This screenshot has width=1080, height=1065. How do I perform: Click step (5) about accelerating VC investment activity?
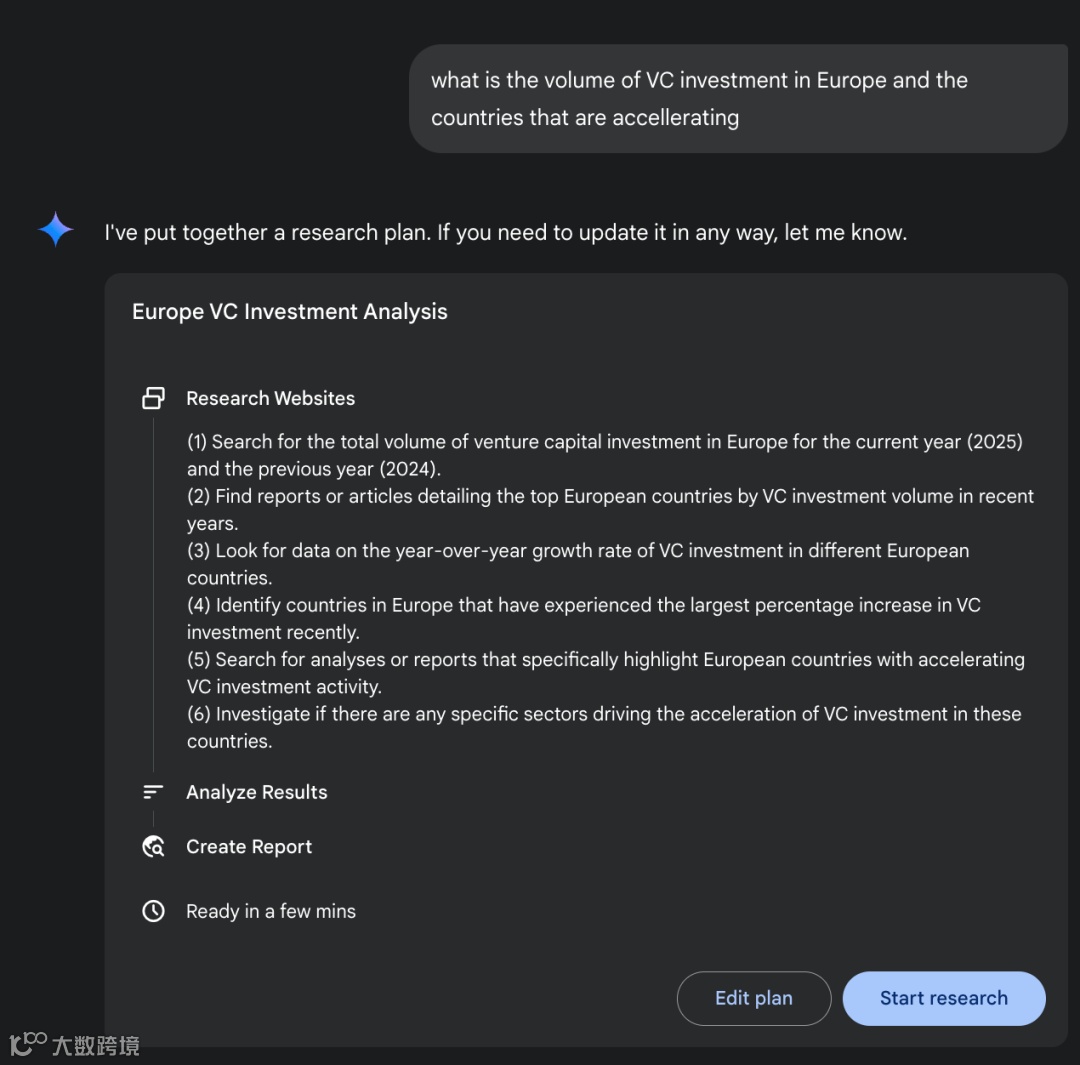point(605,672)
